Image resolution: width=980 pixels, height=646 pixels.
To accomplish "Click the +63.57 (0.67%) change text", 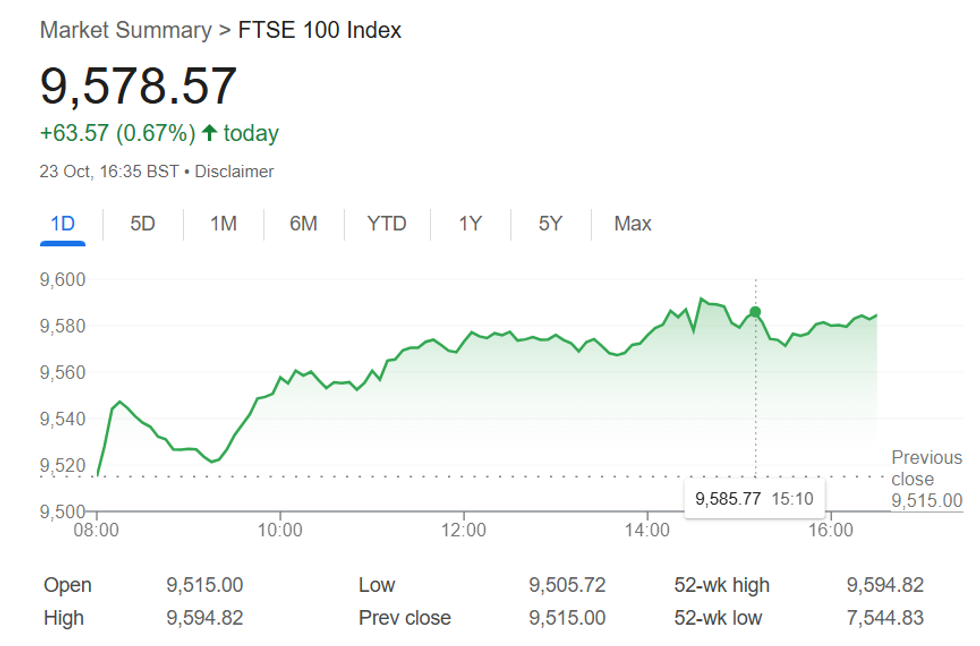I will 115,133.
